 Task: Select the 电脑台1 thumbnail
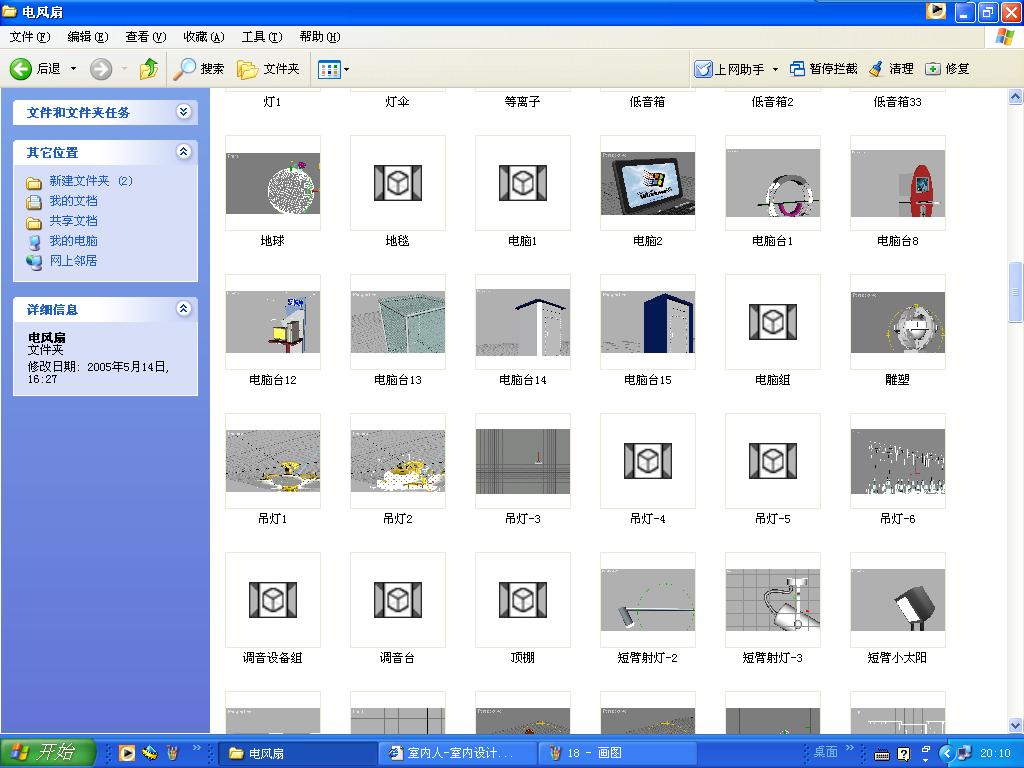click(773, 183)
